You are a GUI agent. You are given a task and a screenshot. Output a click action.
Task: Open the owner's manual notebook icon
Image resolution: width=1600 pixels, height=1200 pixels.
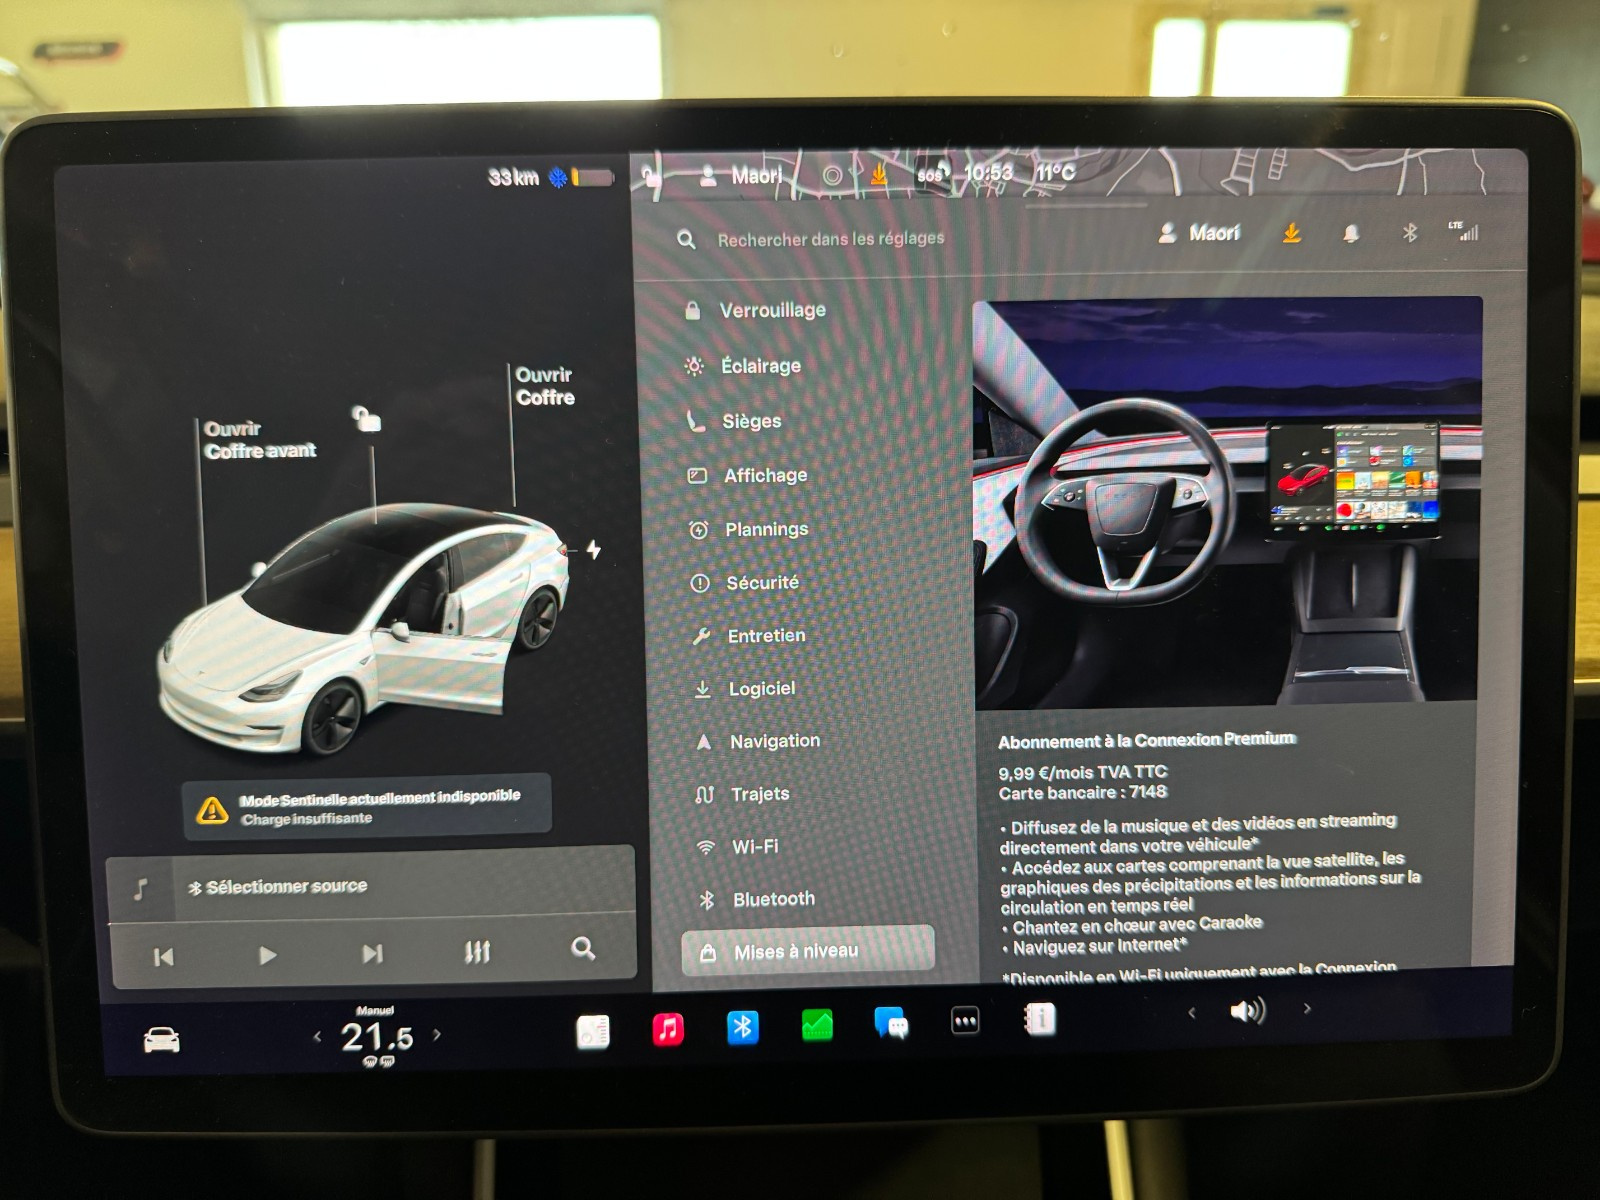(x=1040, y=1020)
